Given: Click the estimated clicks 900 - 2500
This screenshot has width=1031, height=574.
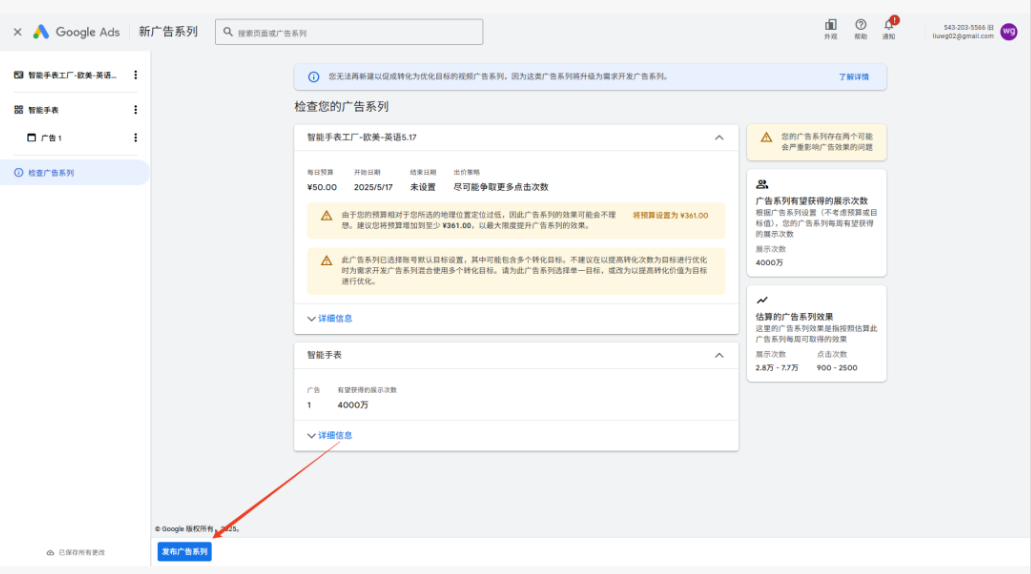Looking at the screenshot, I should (837, 368).
